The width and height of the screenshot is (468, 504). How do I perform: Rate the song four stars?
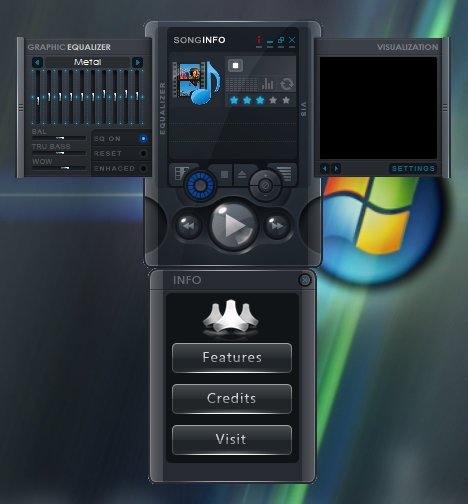pos(273,100)
